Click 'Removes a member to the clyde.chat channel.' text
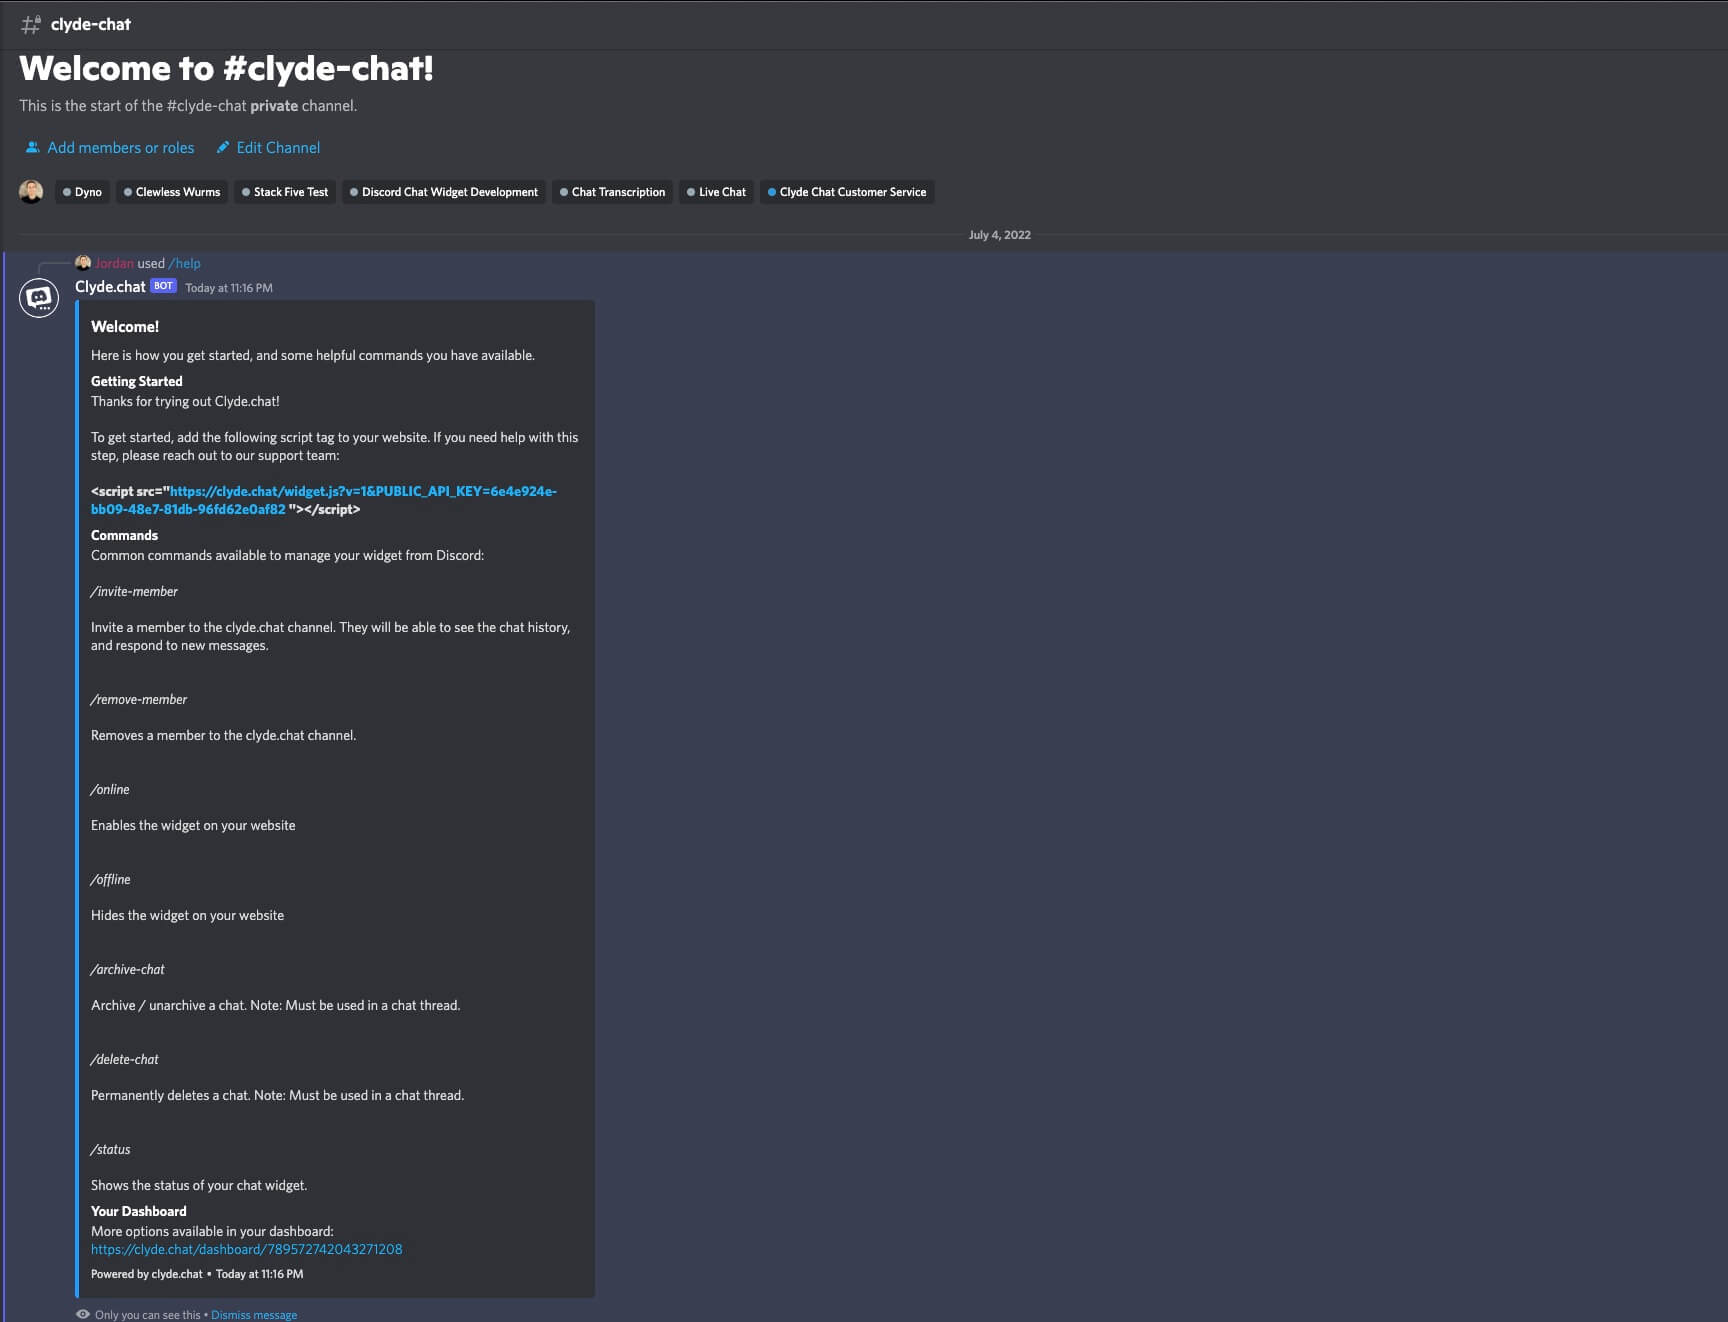The height and width of the screenshot is (1322, 1728). (223, 735)
